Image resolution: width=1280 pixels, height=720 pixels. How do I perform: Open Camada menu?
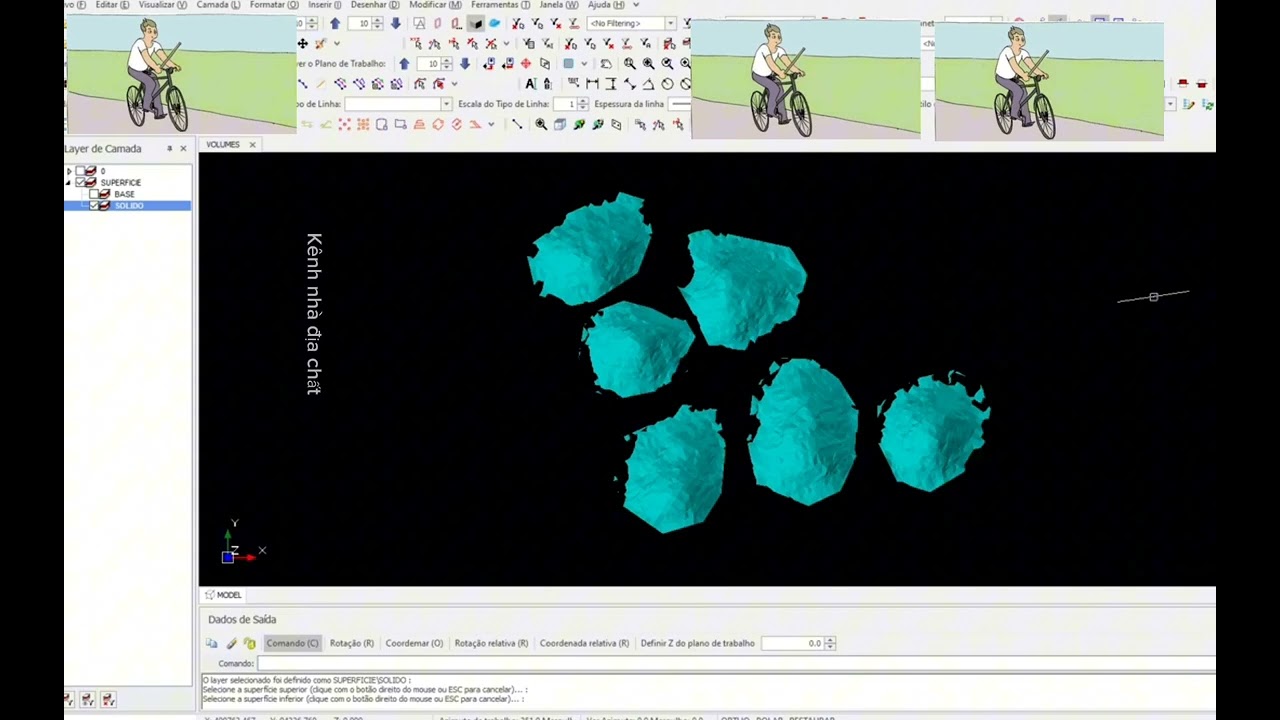[x=218, y=5]
